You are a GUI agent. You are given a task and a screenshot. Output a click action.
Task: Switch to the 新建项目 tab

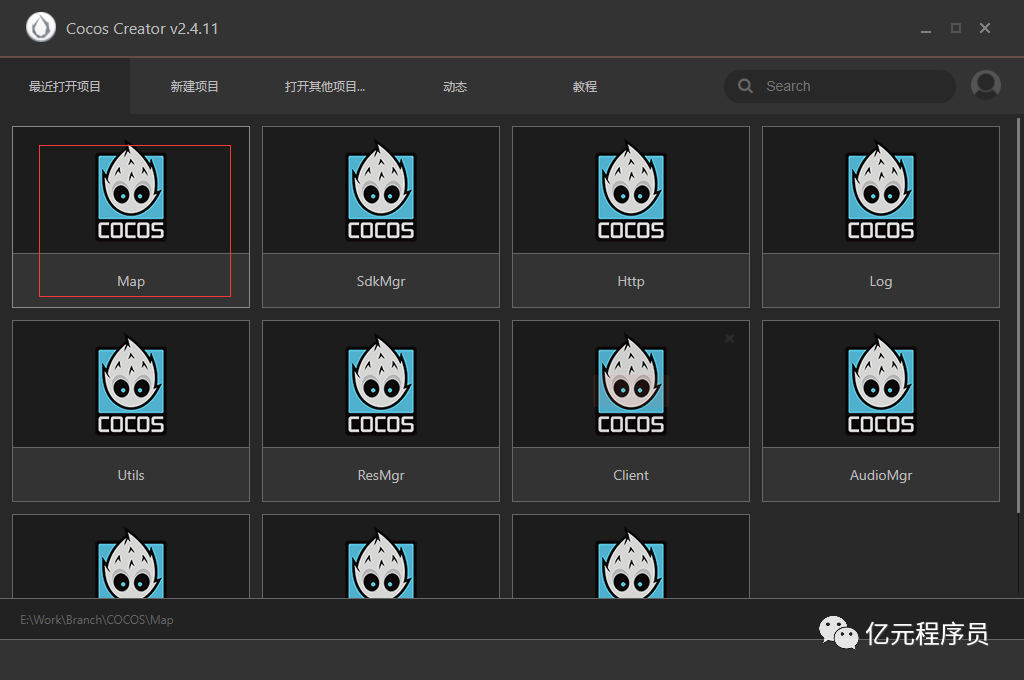(194, 86)
